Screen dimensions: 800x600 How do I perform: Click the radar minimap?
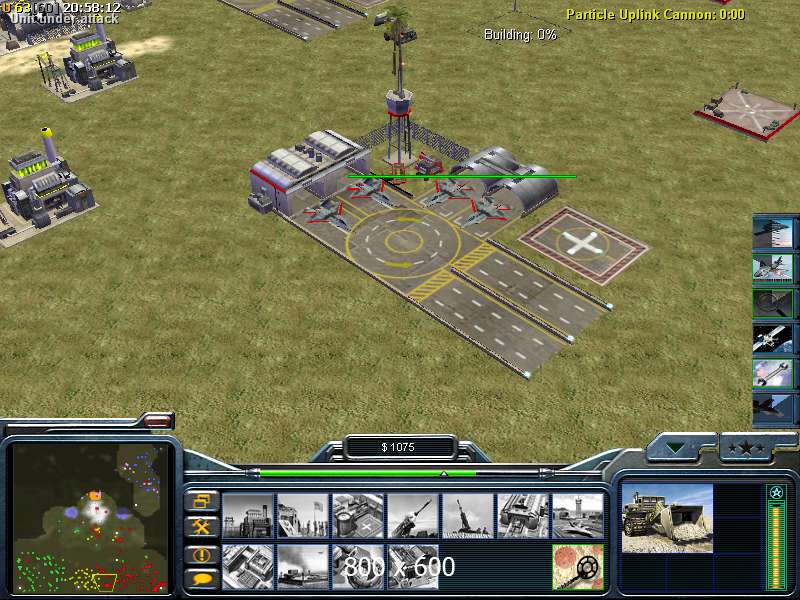coord(90,518)
